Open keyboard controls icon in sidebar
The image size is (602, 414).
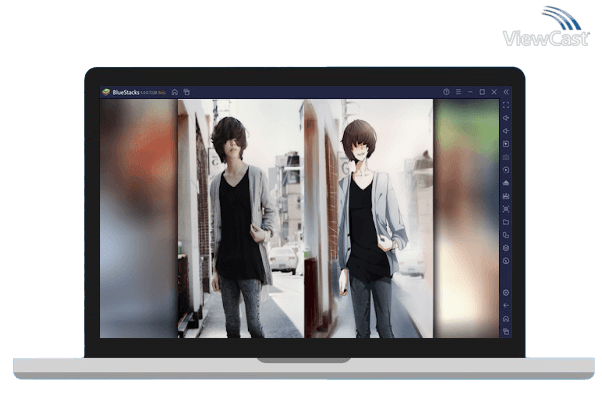point(506,157)
